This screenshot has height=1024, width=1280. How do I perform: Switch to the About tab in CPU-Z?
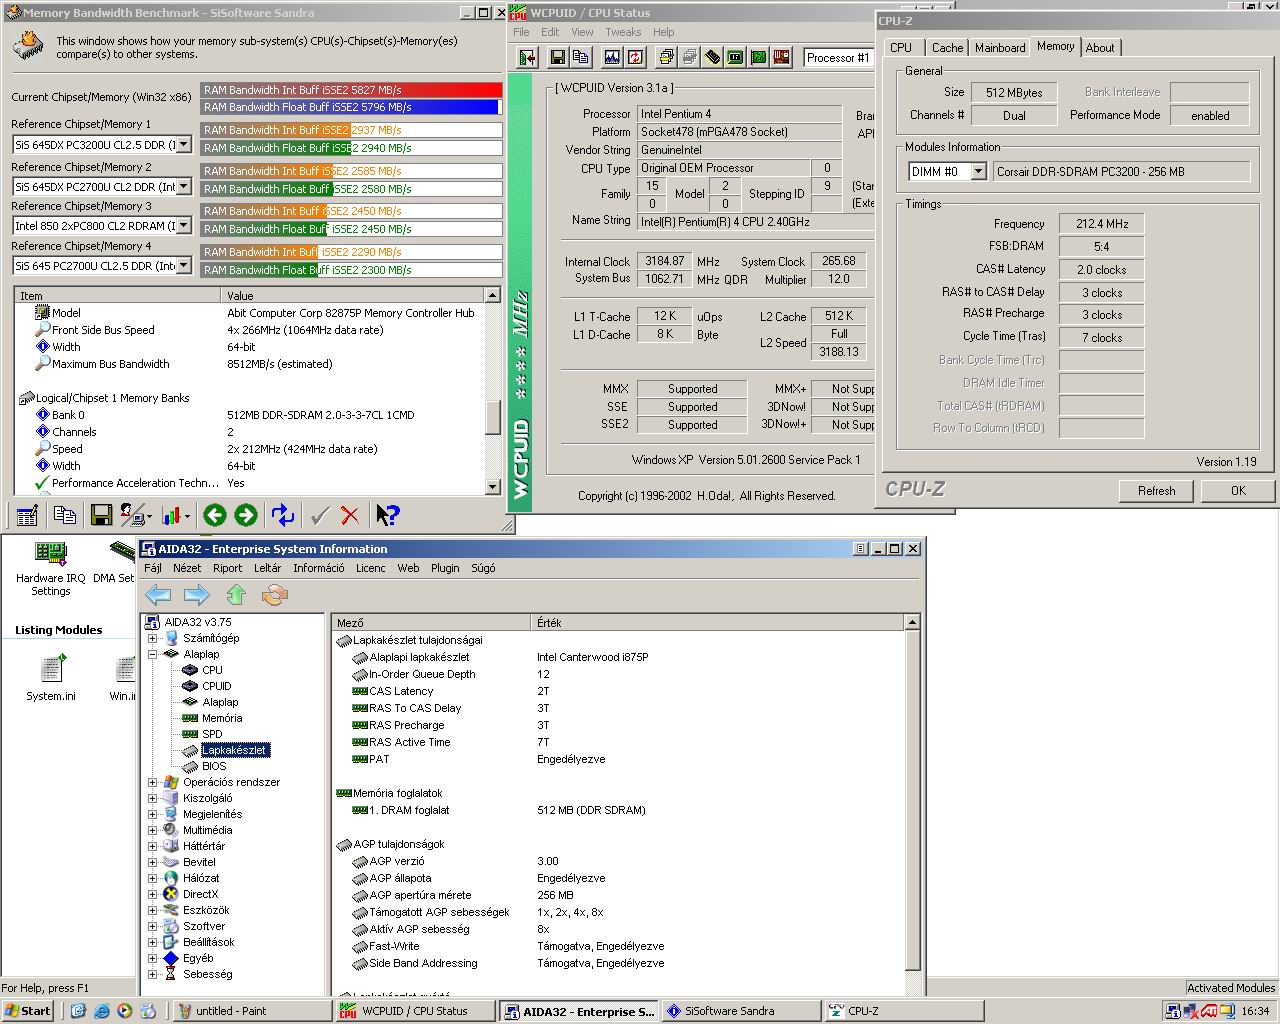(1100, 47)
